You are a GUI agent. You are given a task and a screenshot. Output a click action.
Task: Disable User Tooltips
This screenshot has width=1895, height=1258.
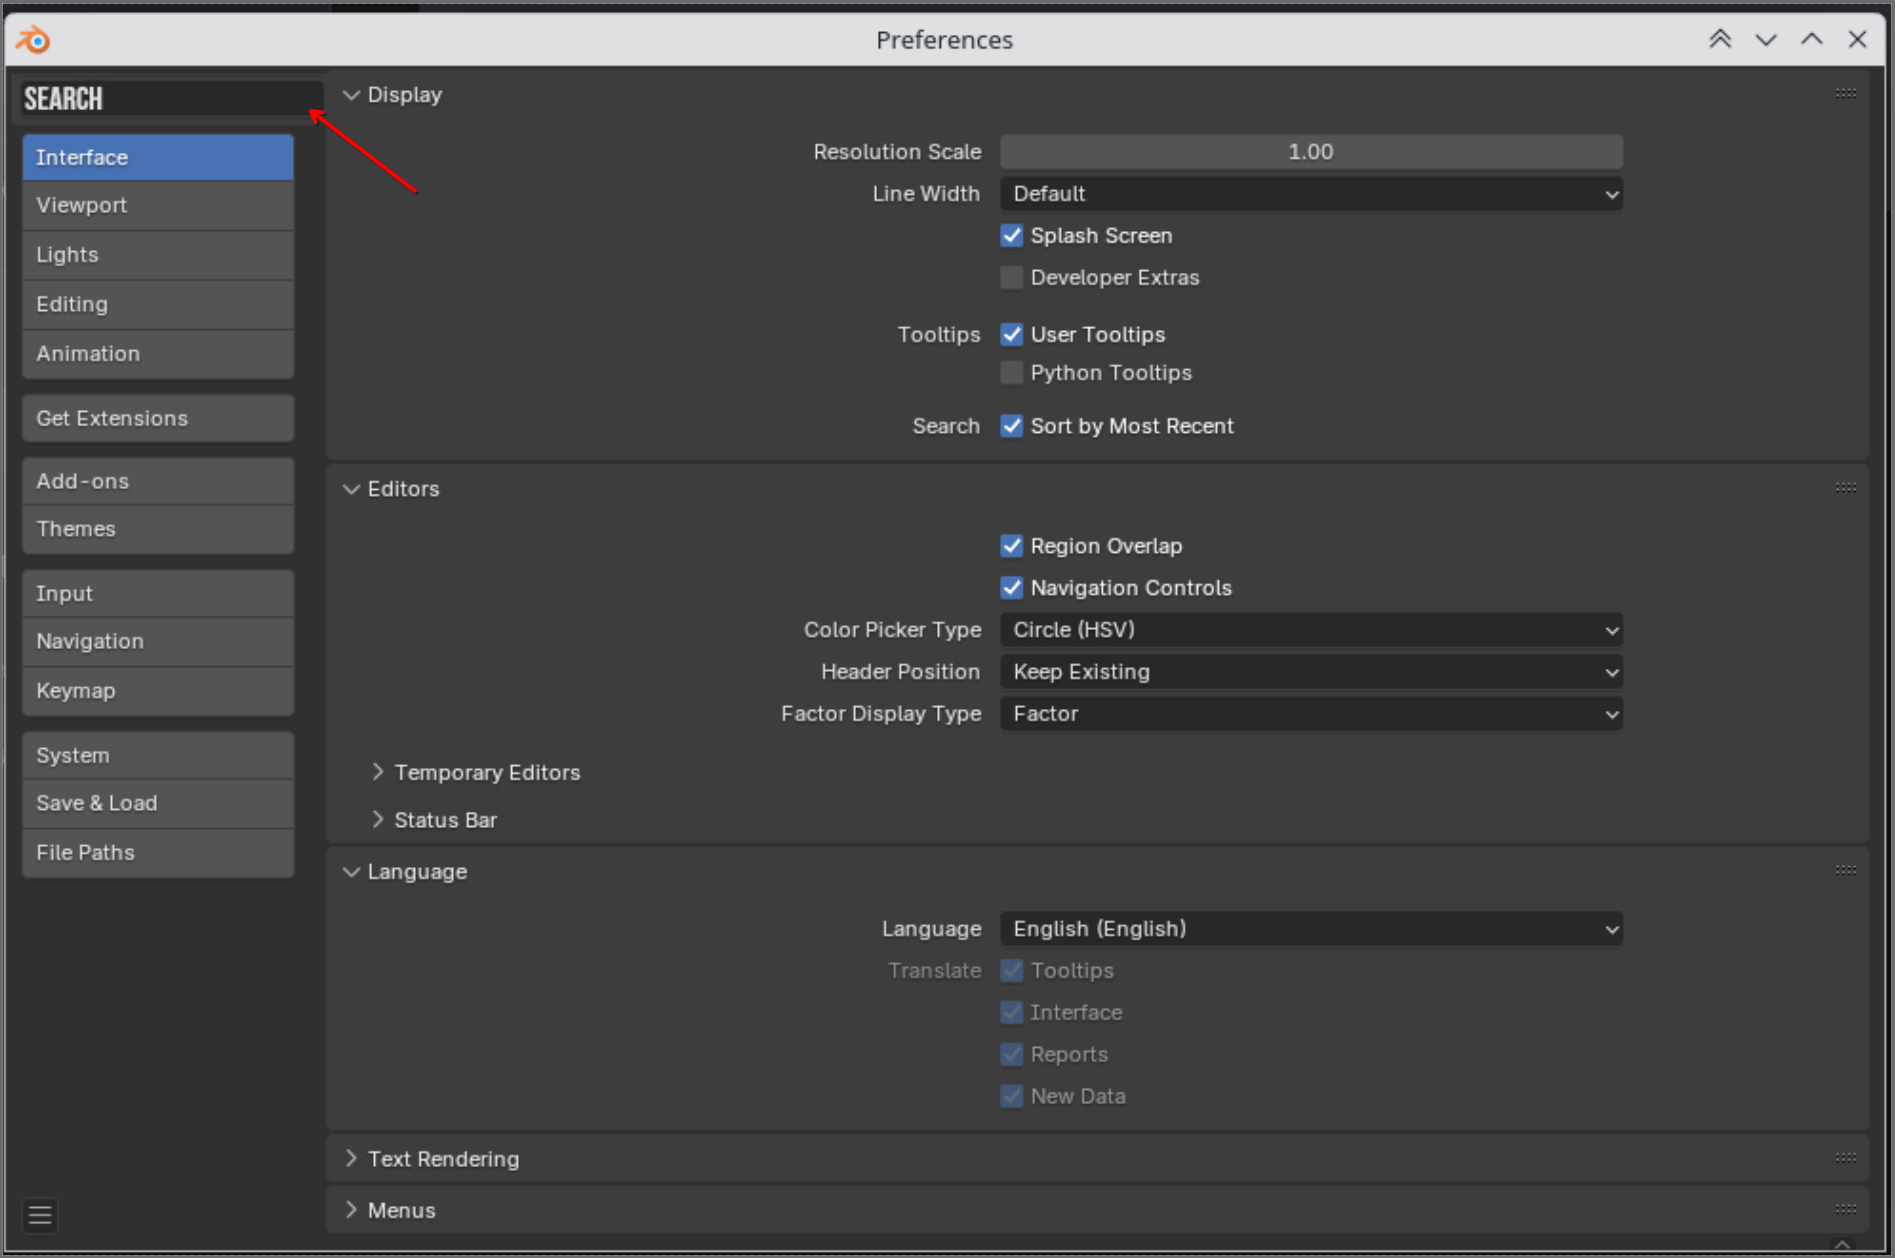pyautogui.click(x=1012, y=334)
